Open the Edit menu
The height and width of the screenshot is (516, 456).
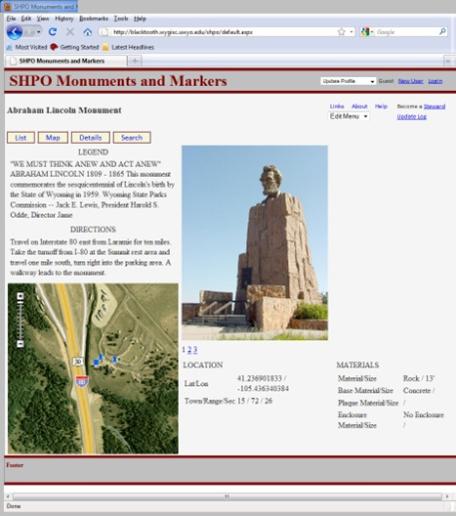coord(26,19)
